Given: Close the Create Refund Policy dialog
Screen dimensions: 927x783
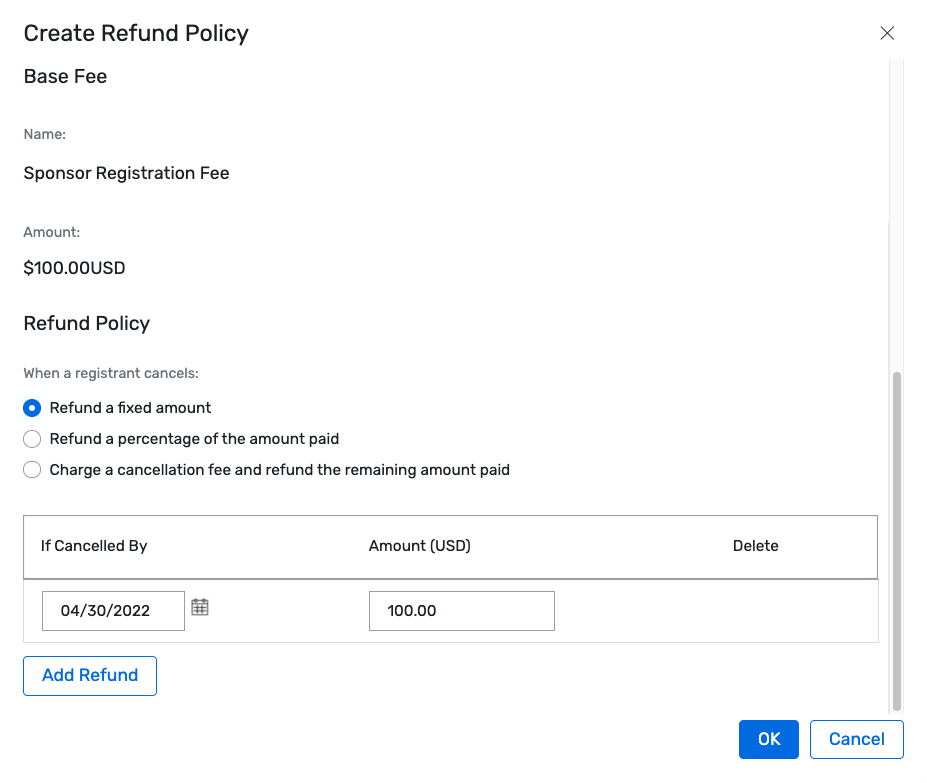Looking at the screenshot, I should pos(887,32).
